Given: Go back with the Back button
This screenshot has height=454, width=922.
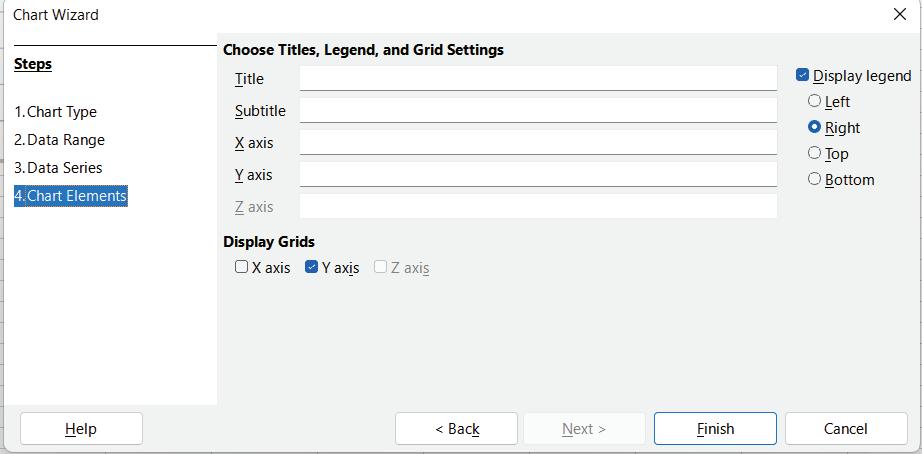Looking at the screenshot, I should [x=456, y=428].
